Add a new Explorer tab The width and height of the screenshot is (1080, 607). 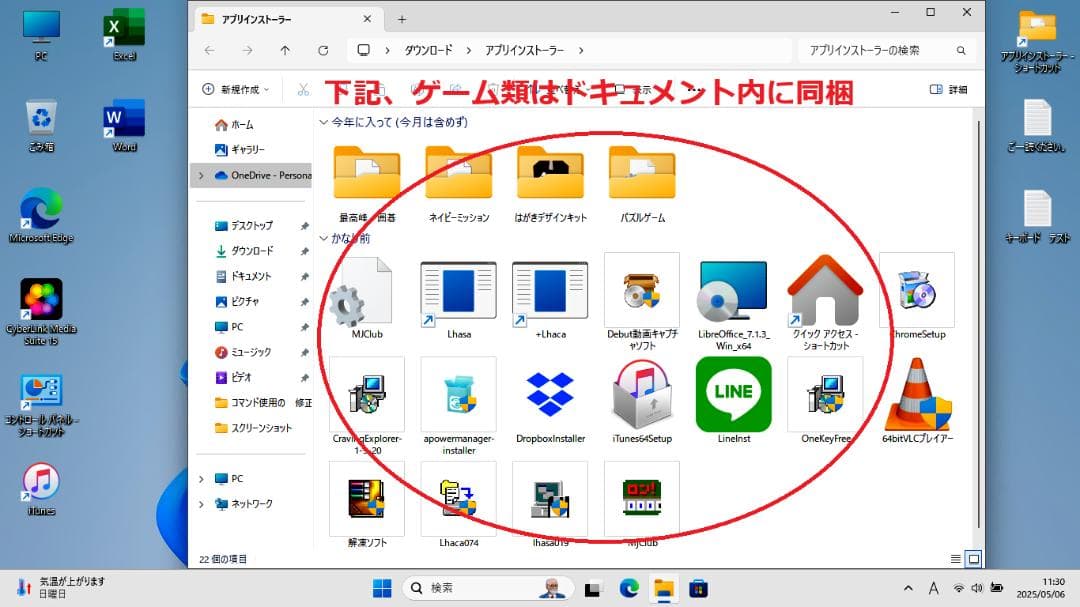pyautogui.click(x=402, y=19)
